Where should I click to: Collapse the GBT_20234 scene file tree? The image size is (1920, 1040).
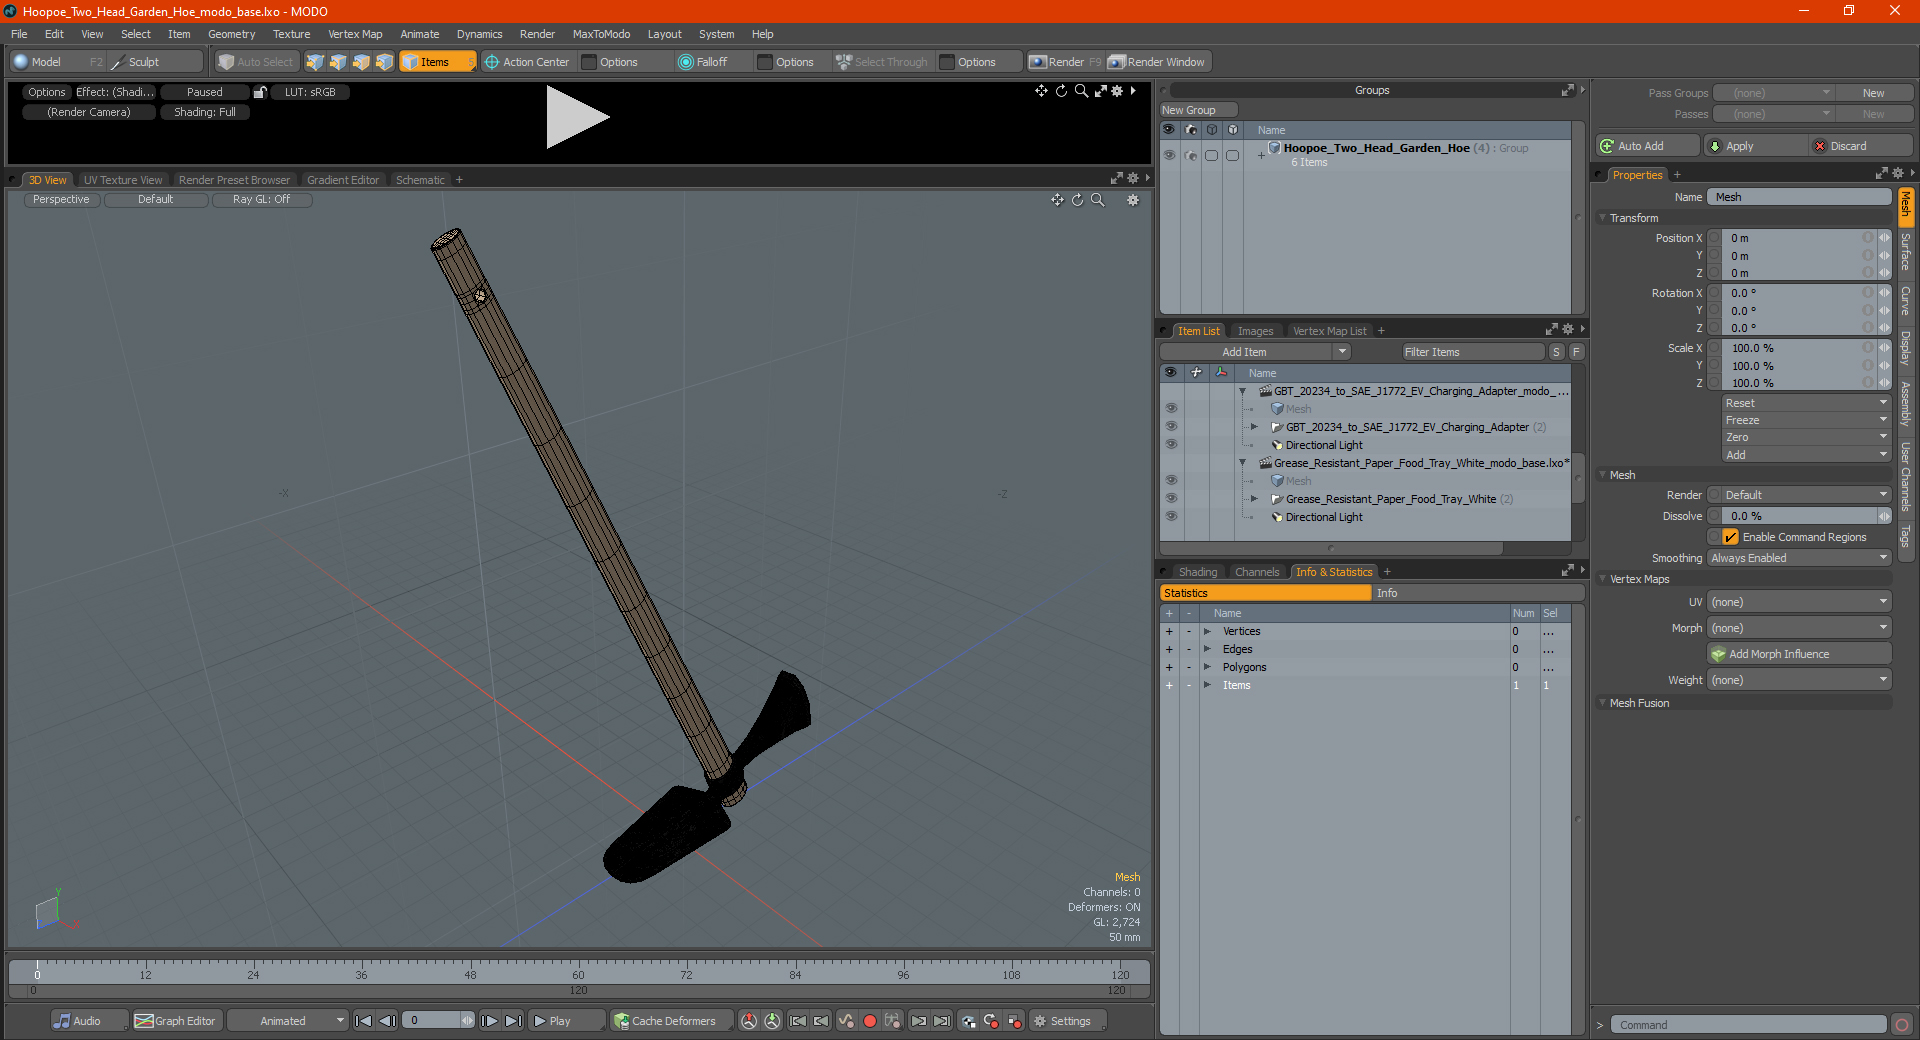pos(1243,391)
